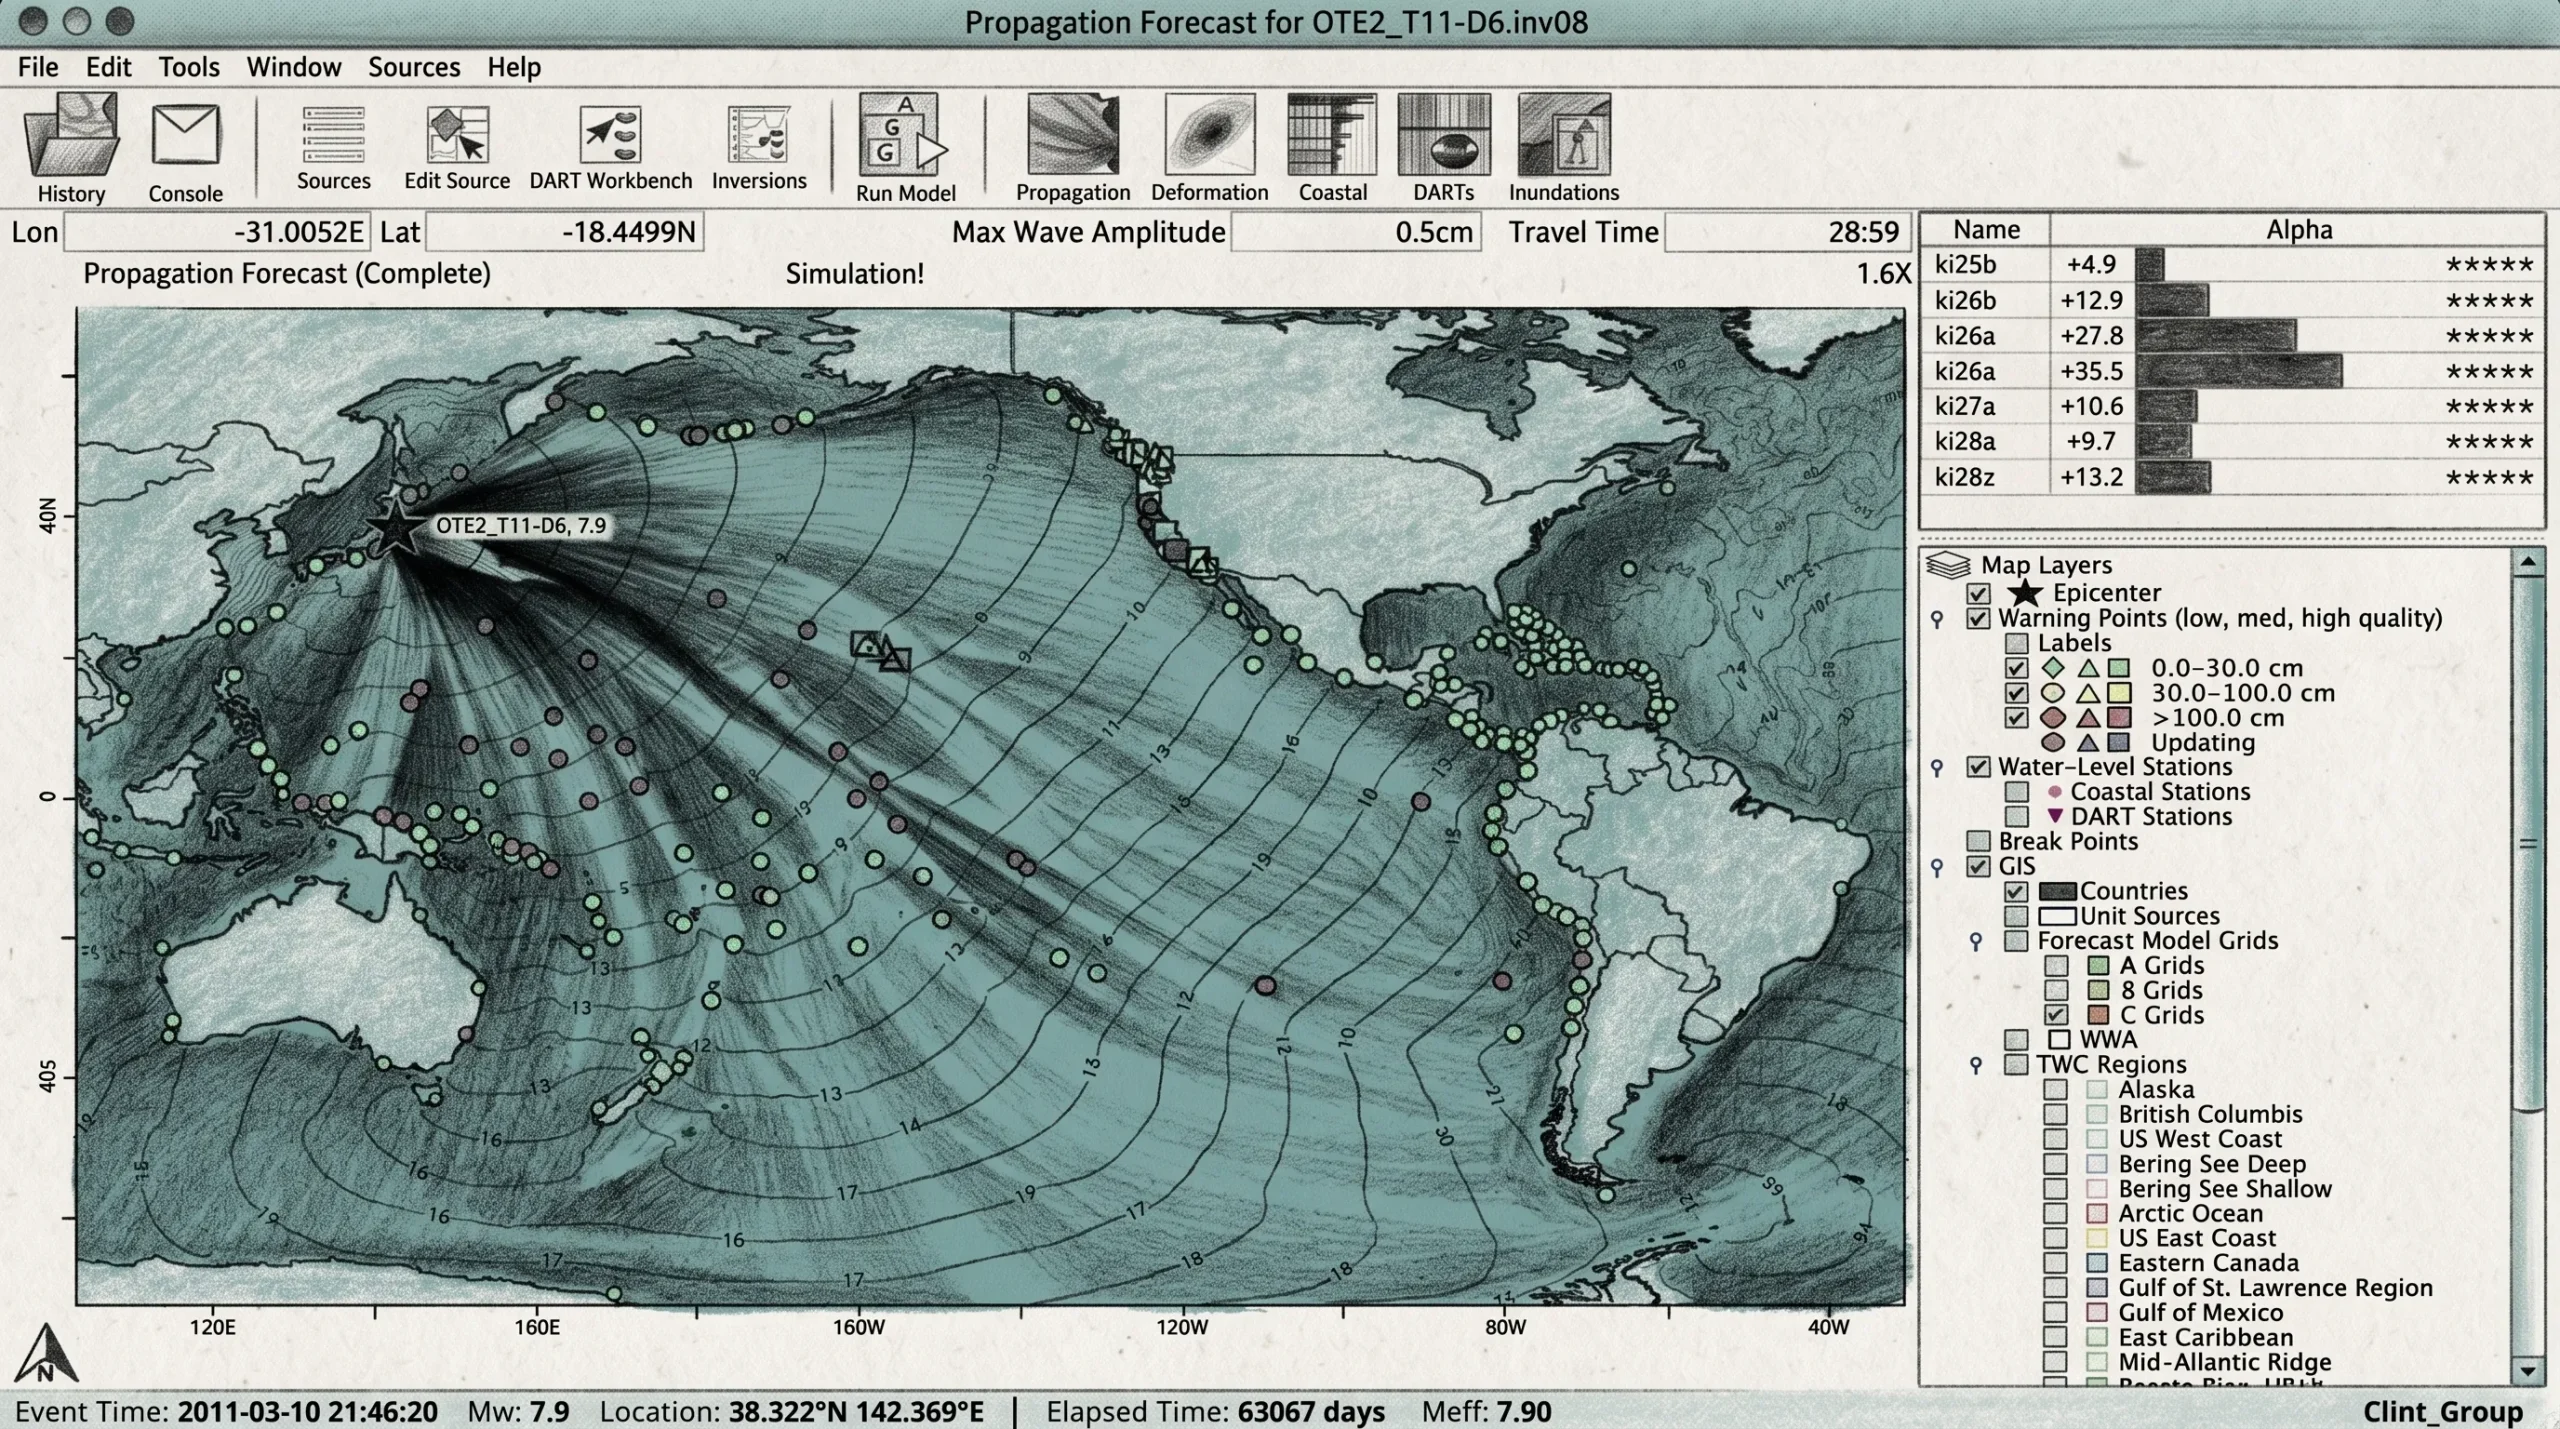This screenshot has width=2560, height=1429.
Task: Click the Map Layers stack icon
Action: [x=1947, y=565]
